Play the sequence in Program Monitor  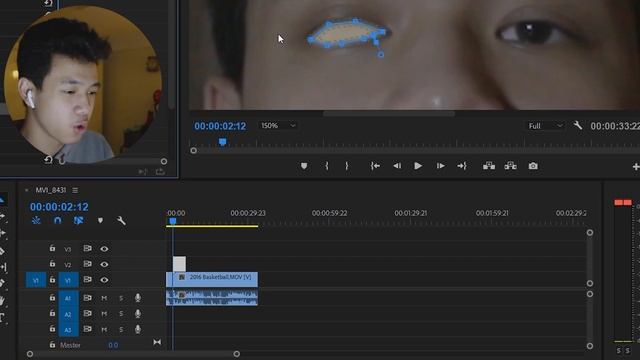418,166
